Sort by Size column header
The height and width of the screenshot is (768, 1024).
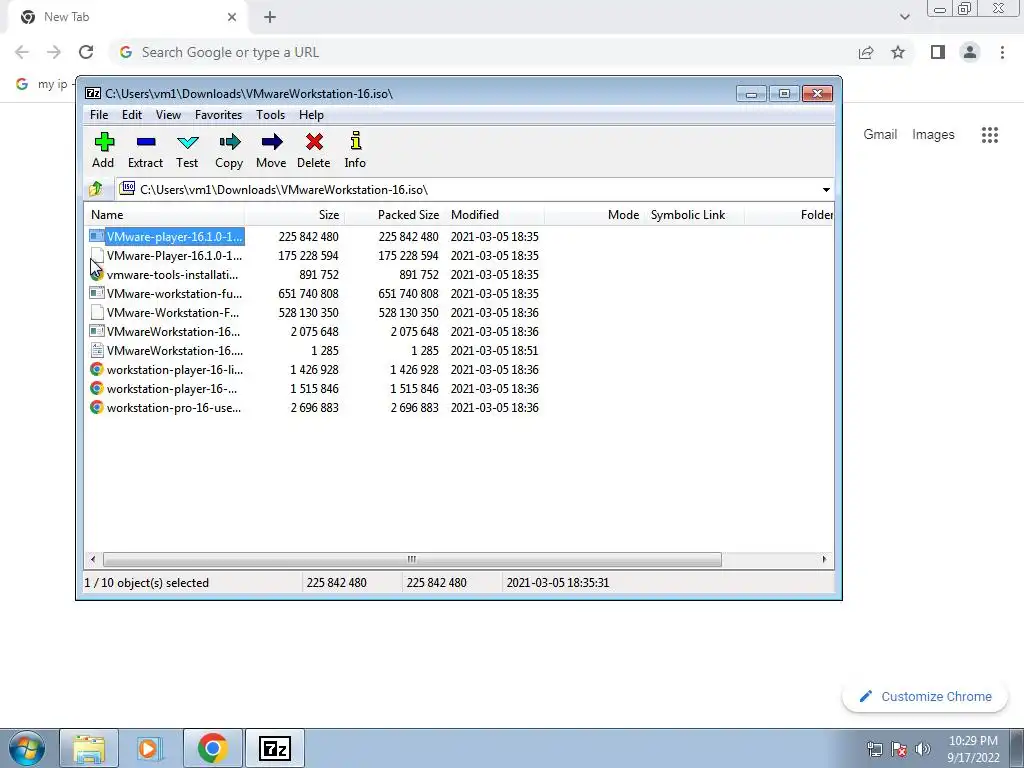(x=295, y=215)
